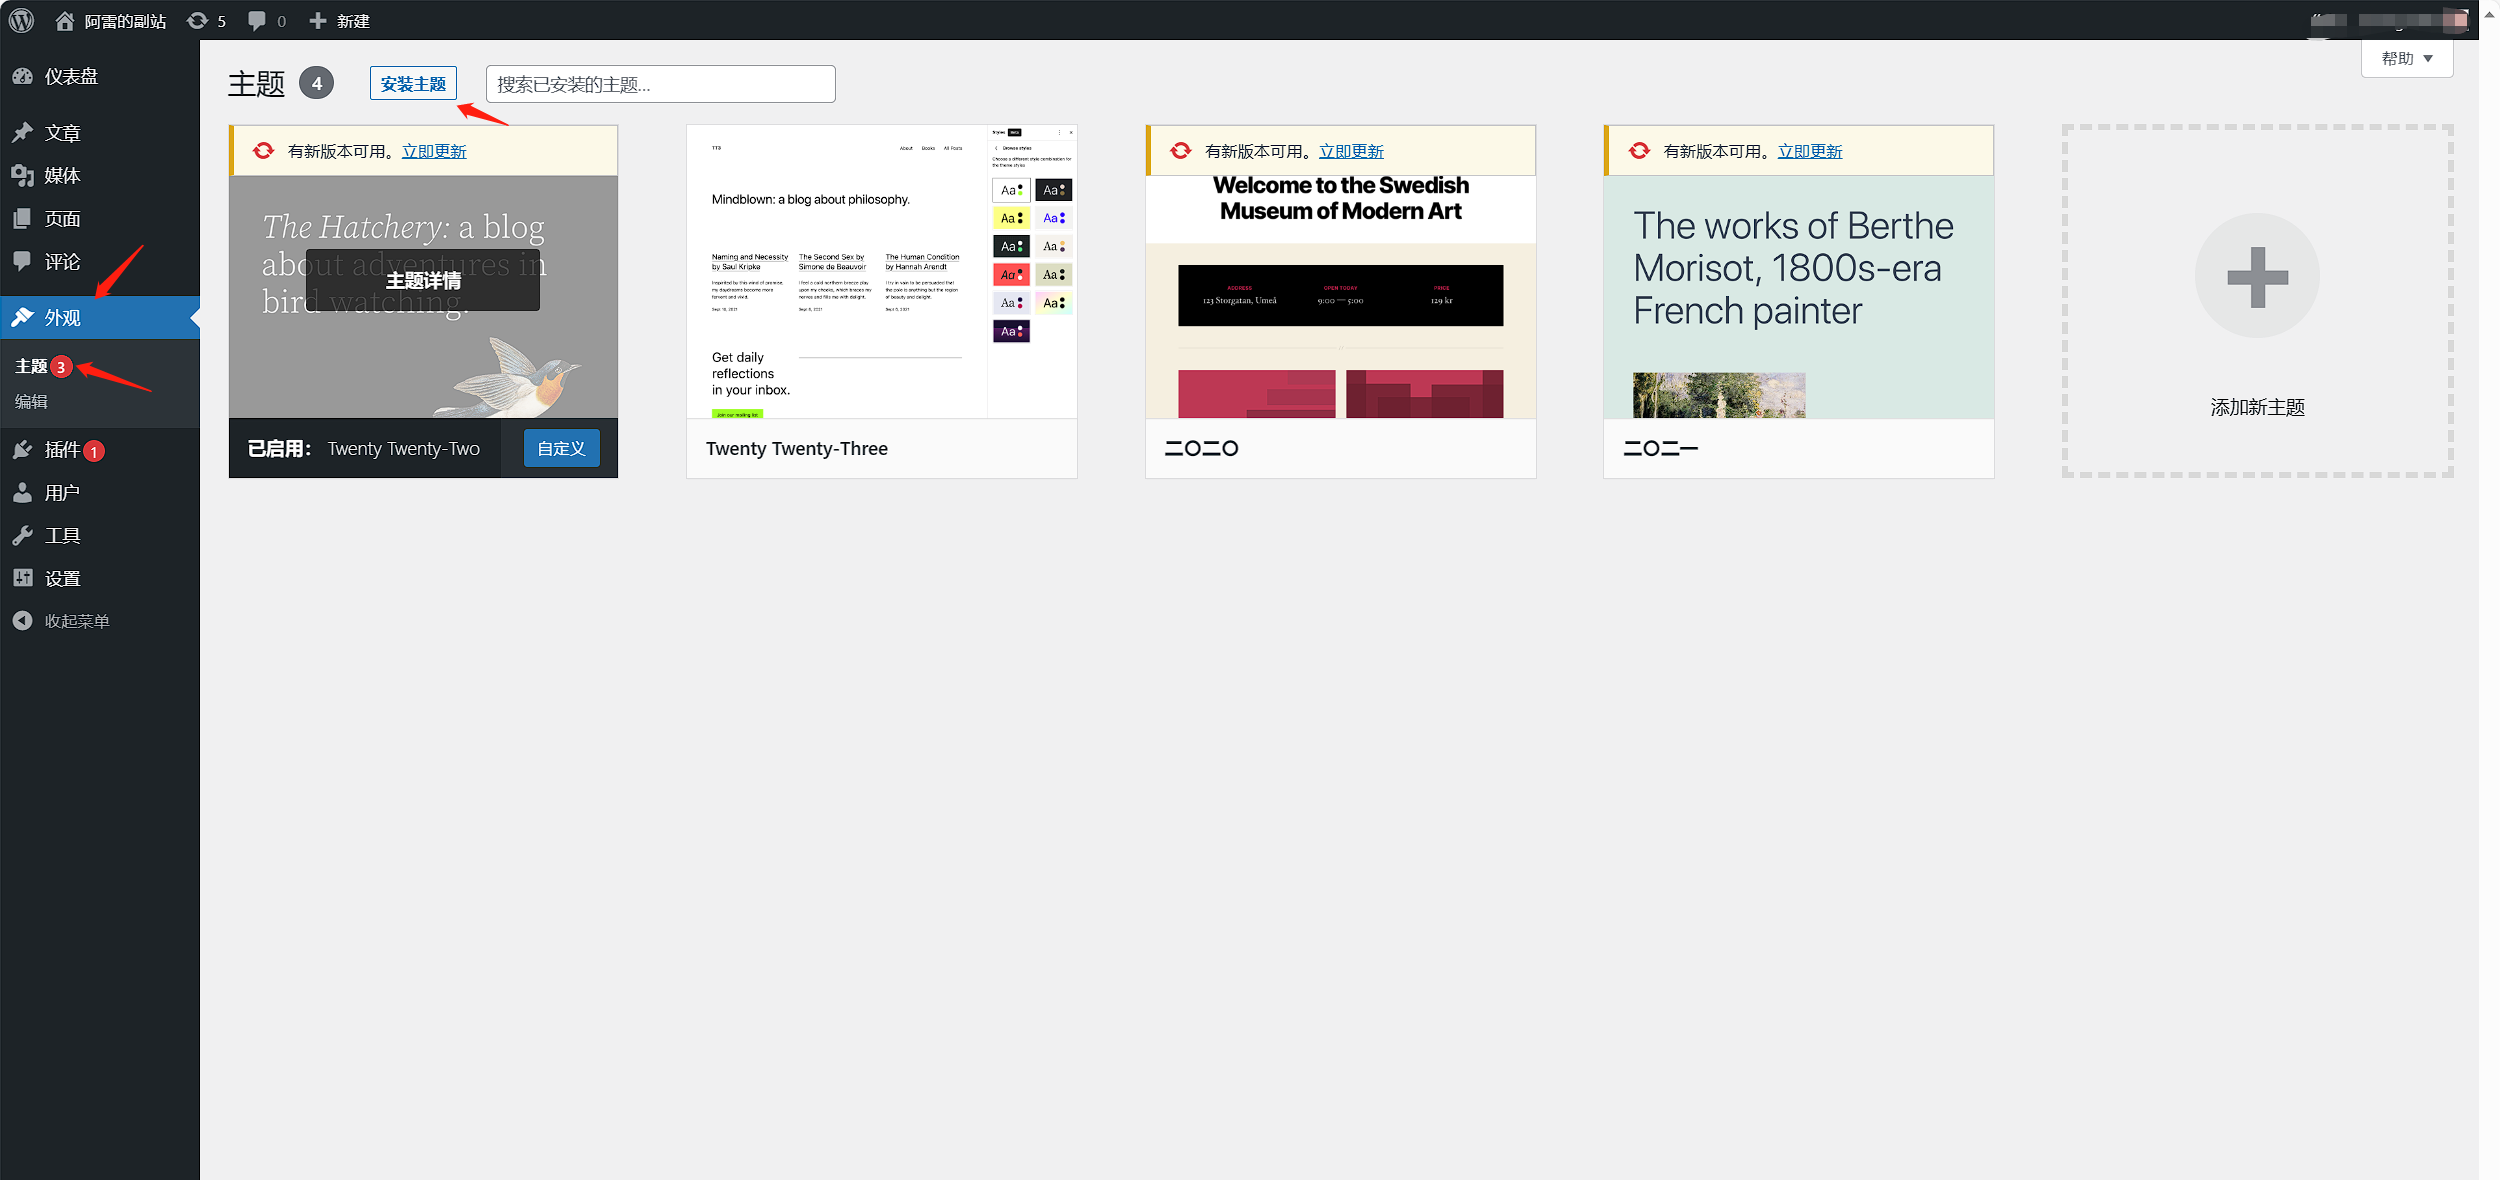Click the pages icon beside 页面
Image resolution: width=2500 pixels, height=1180 pixels.
[x=23, y=218]
